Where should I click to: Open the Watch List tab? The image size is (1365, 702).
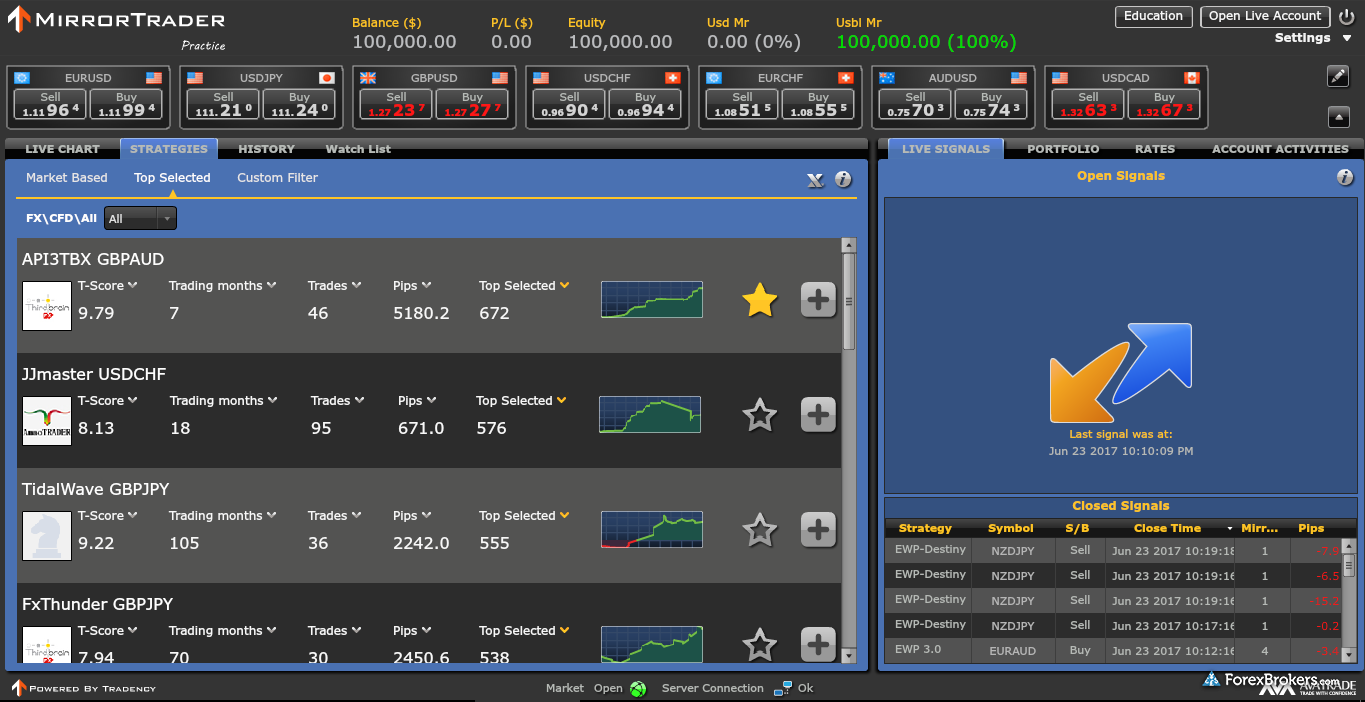coord(358,149)
